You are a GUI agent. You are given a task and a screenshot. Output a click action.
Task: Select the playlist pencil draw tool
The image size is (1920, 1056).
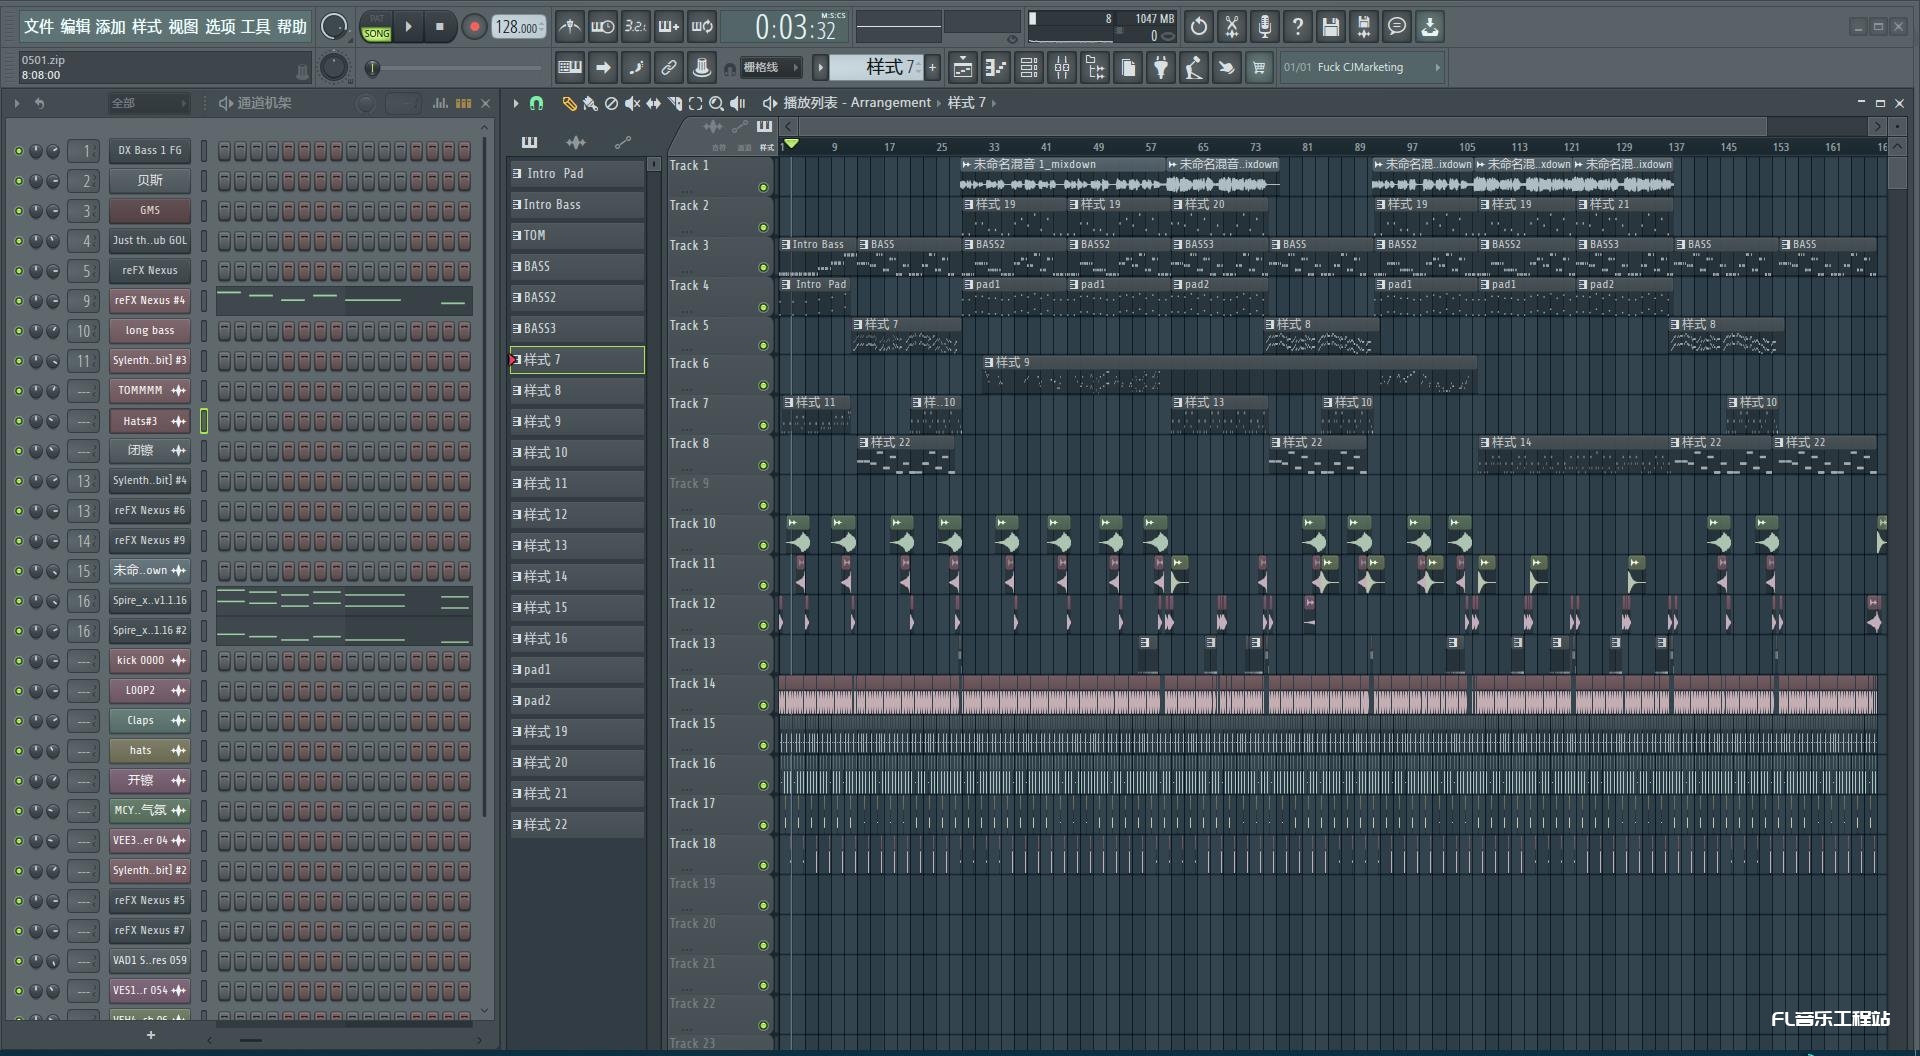tap(569, 103)
